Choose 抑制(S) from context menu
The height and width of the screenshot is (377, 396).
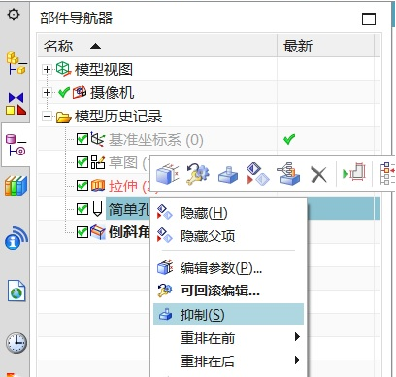tap(228, 314)
